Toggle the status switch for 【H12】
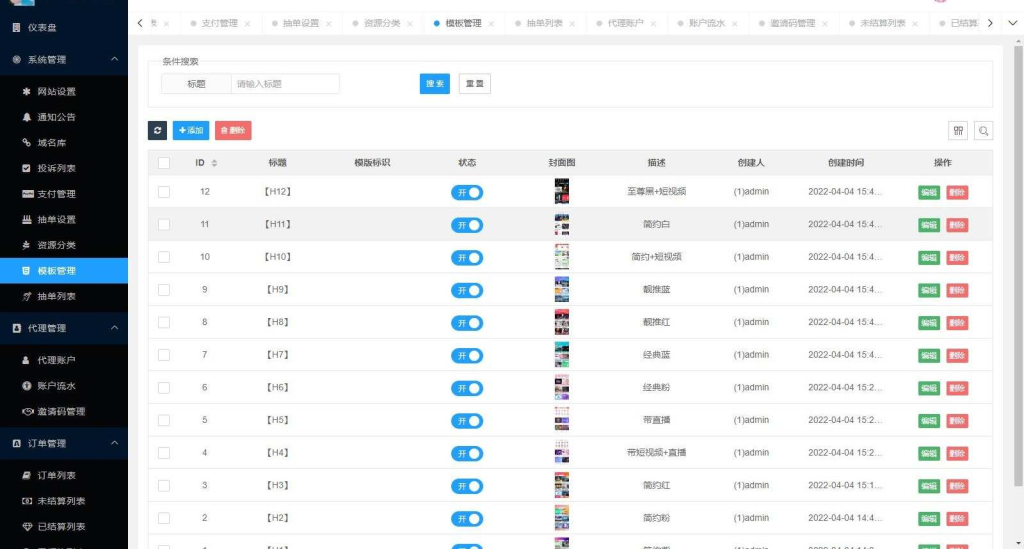Viewport: 1024px width, 549px height. click(467, 193)
